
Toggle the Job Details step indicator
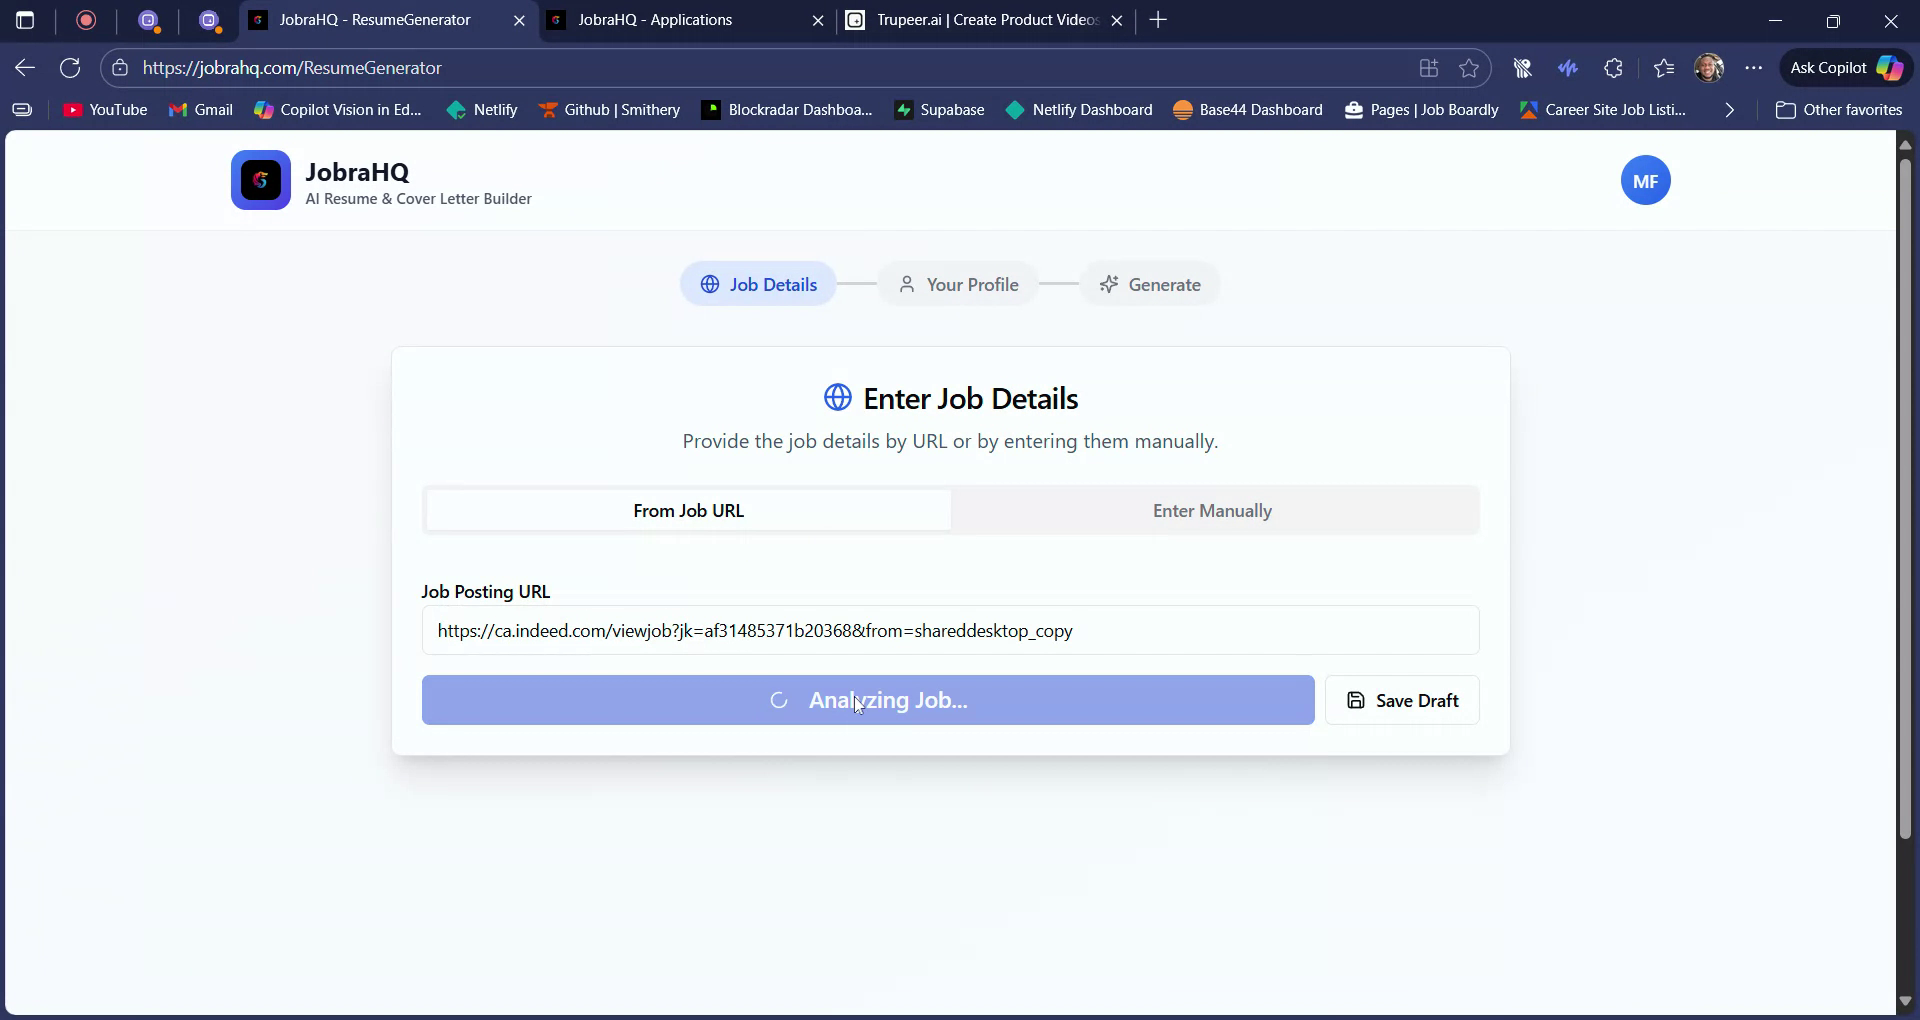click(757, 284)
